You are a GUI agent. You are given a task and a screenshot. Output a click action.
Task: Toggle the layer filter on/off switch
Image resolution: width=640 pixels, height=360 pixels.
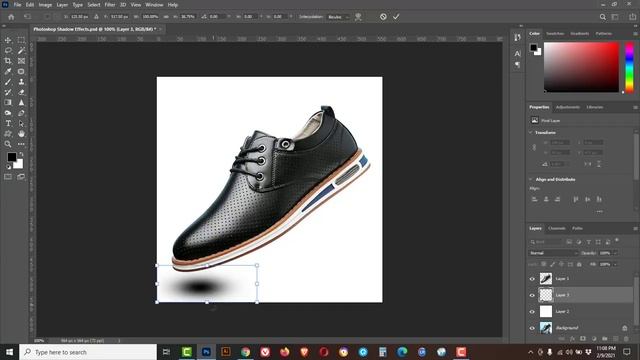click(x=617, y=240)
